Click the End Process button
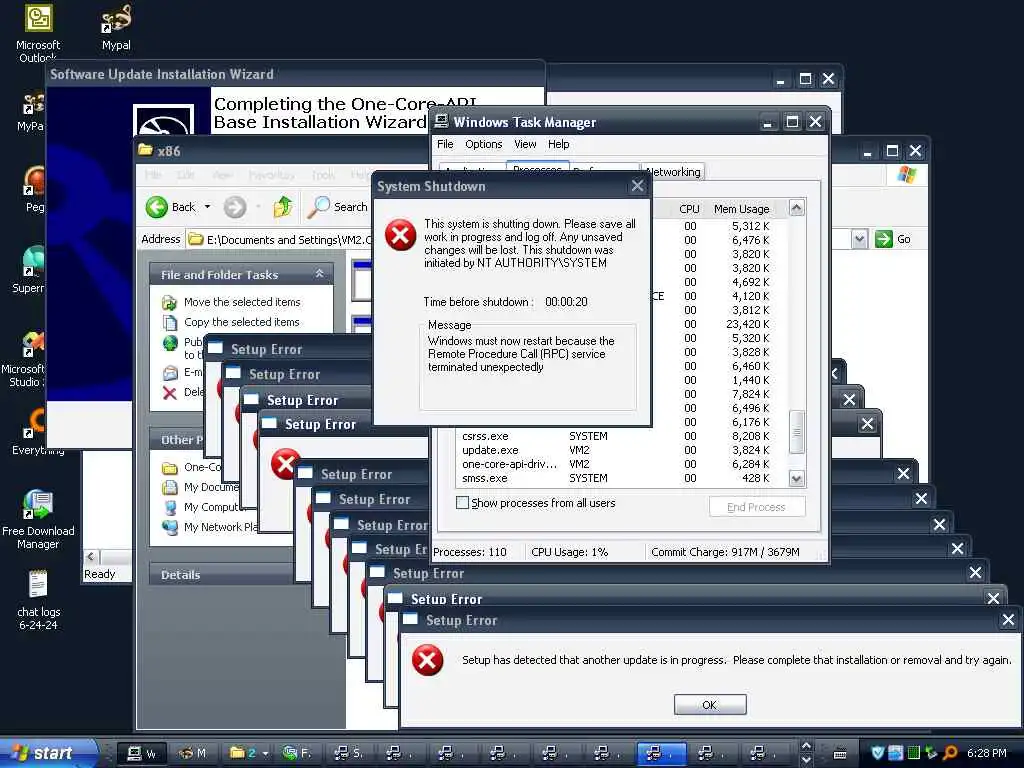1024x768 pixels. coord(756,507)
